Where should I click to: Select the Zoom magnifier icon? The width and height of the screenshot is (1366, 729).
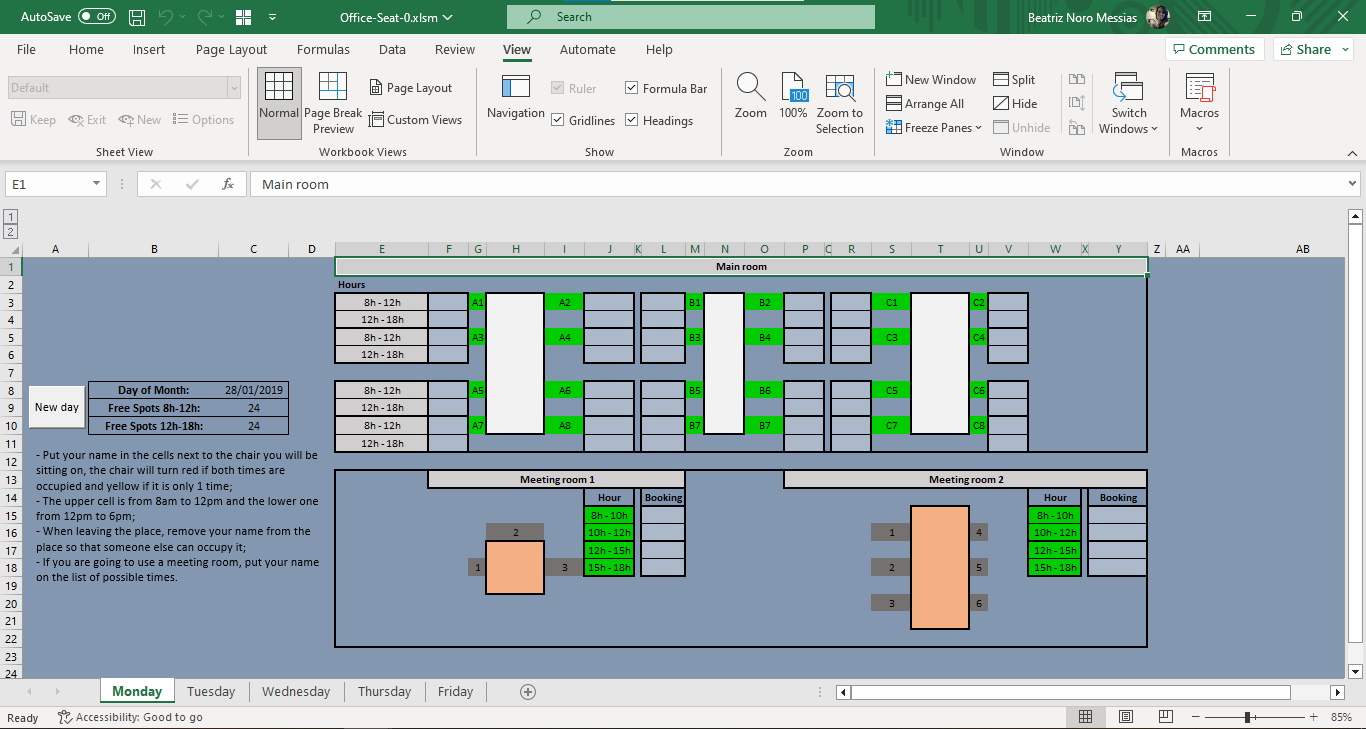tap(750, 95)
